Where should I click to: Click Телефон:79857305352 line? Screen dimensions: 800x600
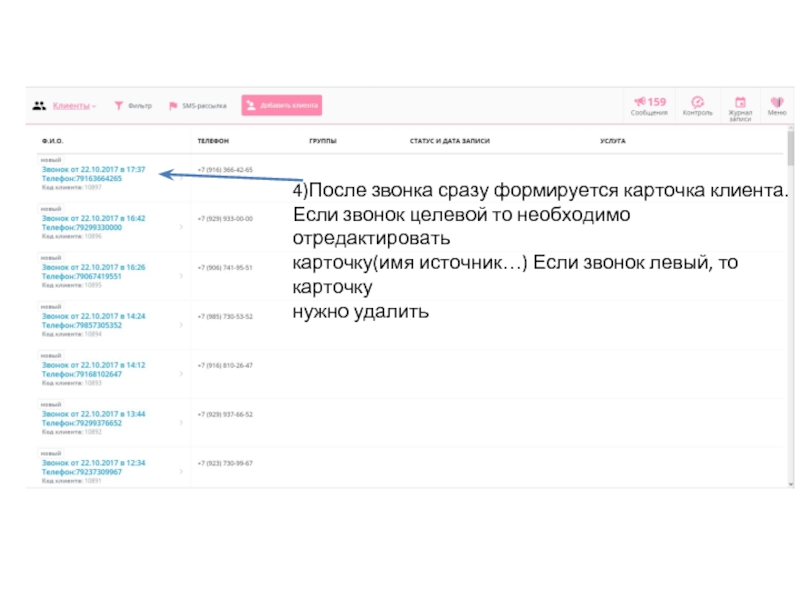click(82, 326)
